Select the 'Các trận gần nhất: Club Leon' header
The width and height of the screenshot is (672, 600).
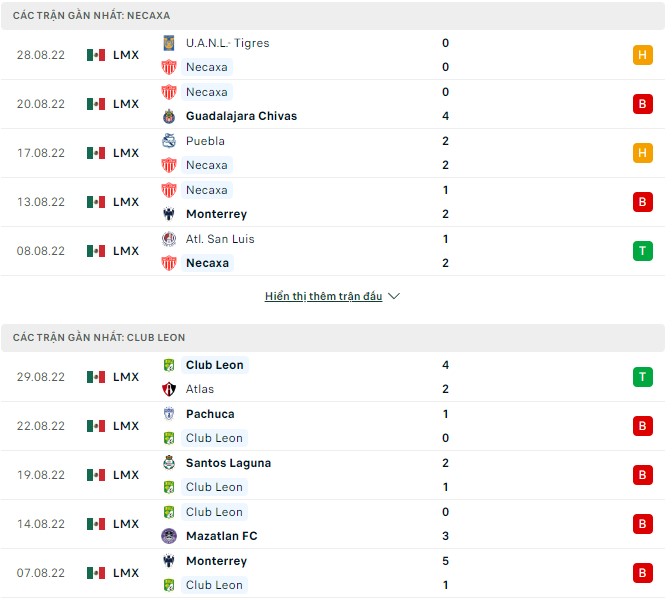click(99, 338)
